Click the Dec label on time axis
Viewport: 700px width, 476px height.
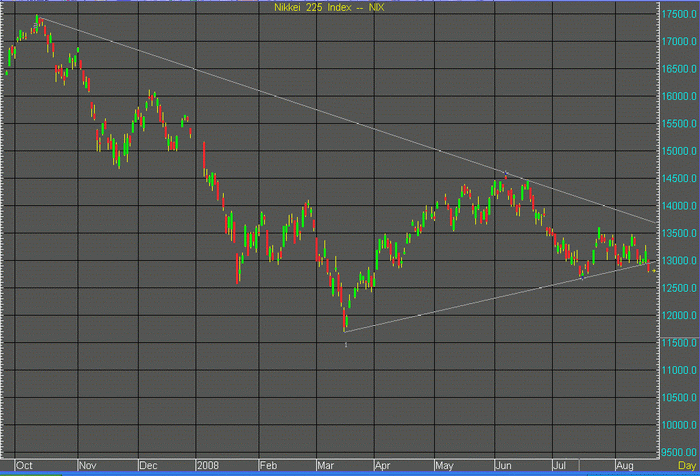(148, 466)
